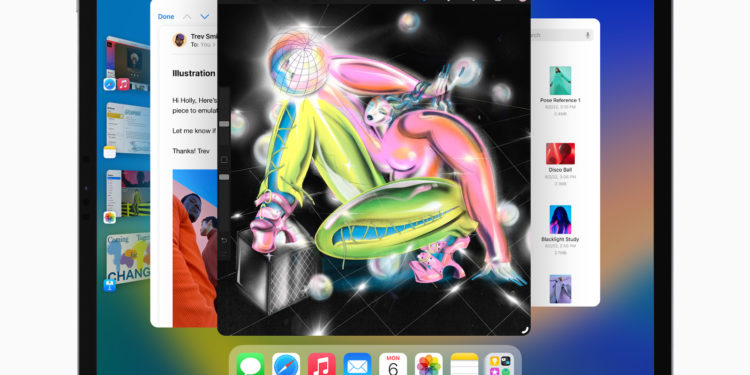
Task: Tap the Keynote icon in Stage Manager strip
Action: 110,286
